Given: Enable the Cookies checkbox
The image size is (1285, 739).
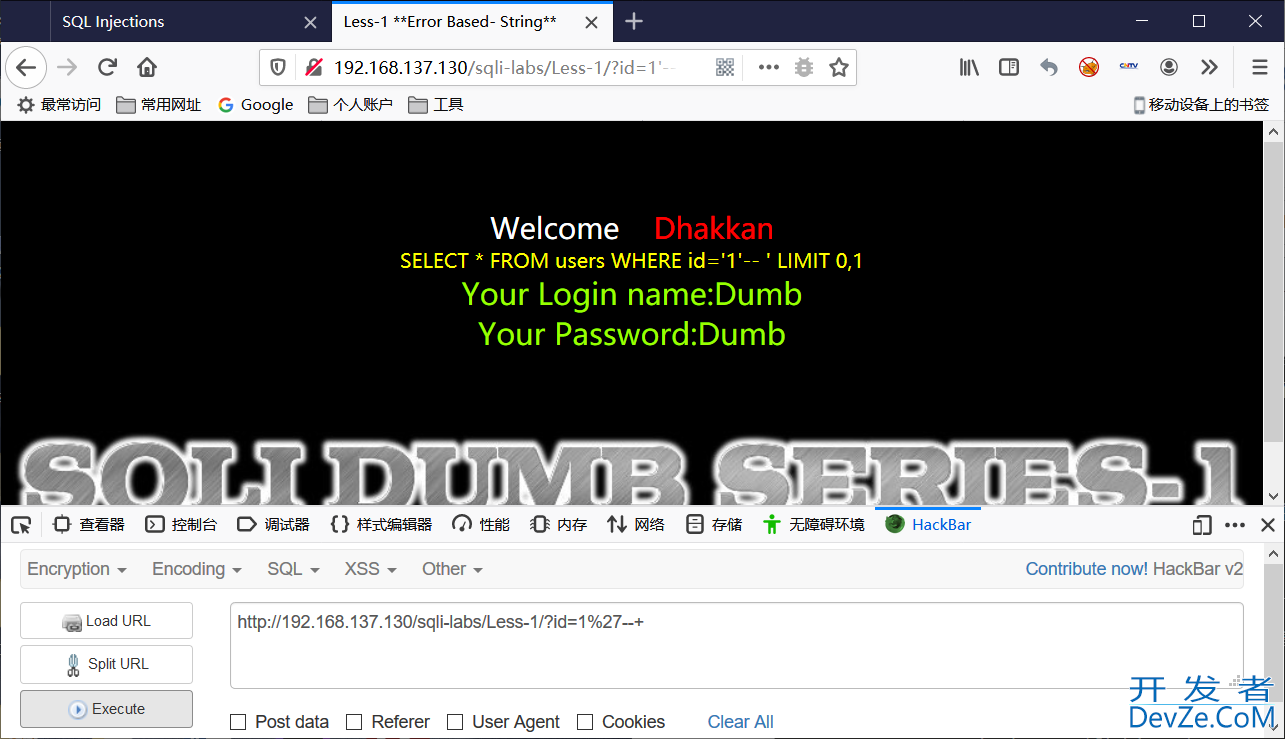Looking at the screenshot, I should click(585, 722).
